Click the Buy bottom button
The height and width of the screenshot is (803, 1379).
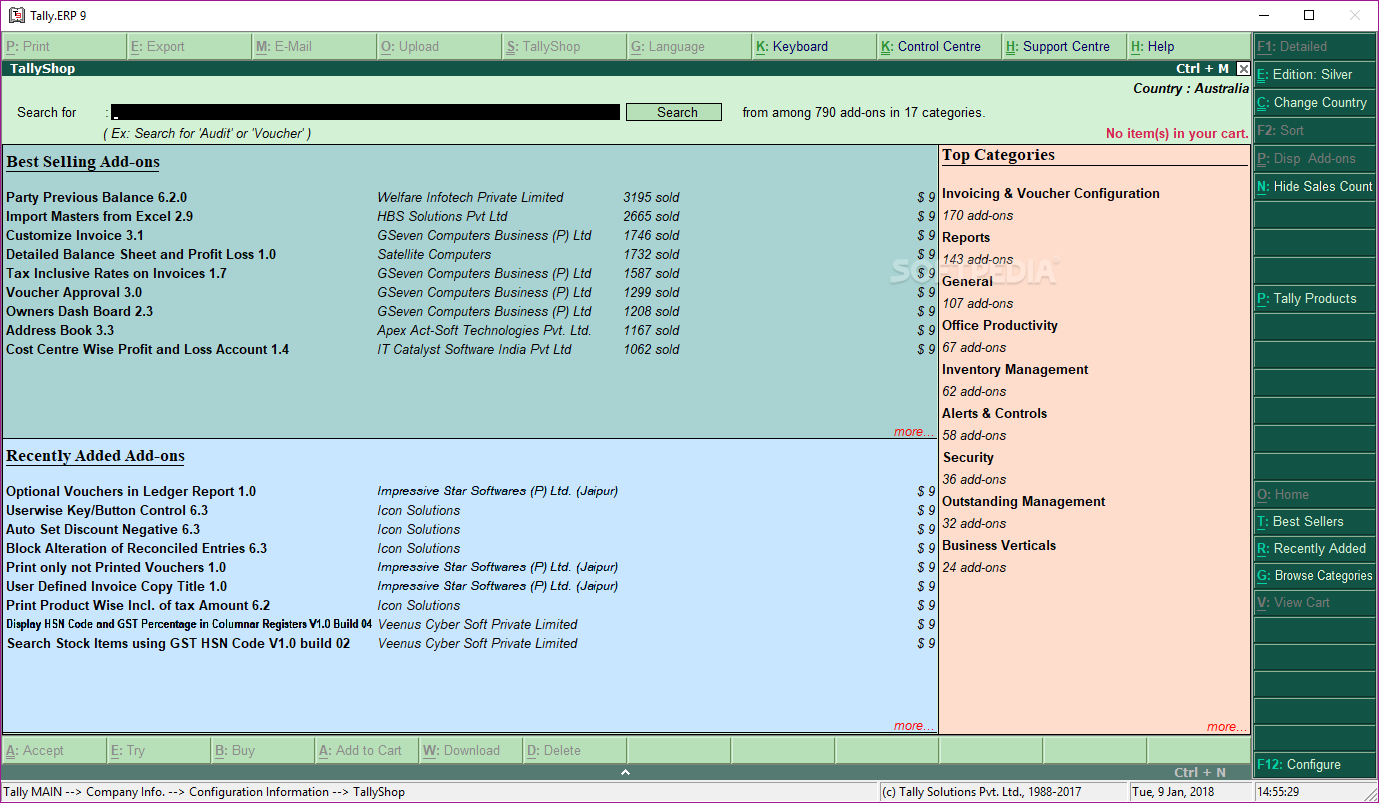coord(261,750)
